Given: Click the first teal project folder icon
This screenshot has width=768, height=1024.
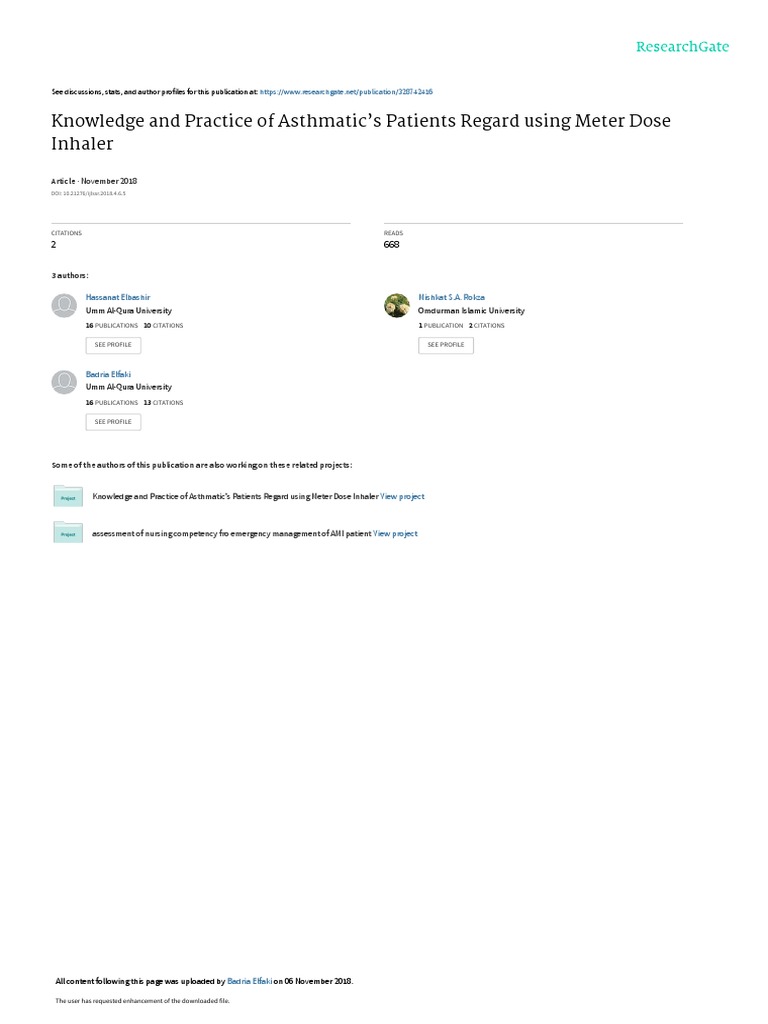Looking at the screenshot, I should pyautogui.click(x=68, y=496).
